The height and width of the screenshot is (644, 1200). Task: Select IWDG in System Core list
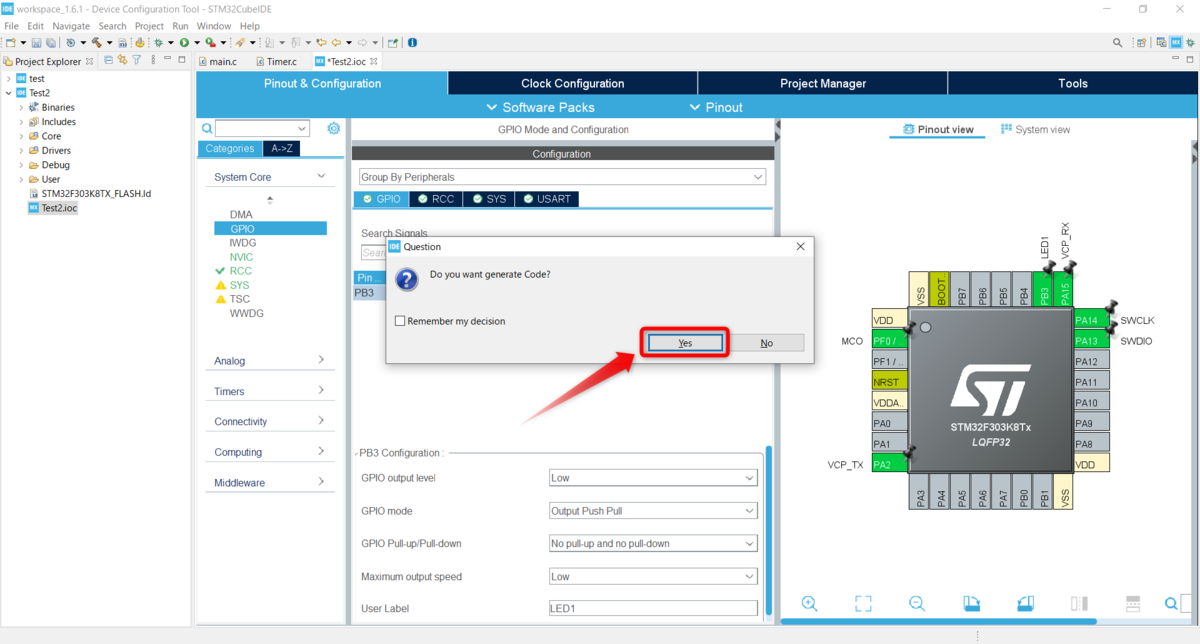pyautogui.click(x=243, y=243)
